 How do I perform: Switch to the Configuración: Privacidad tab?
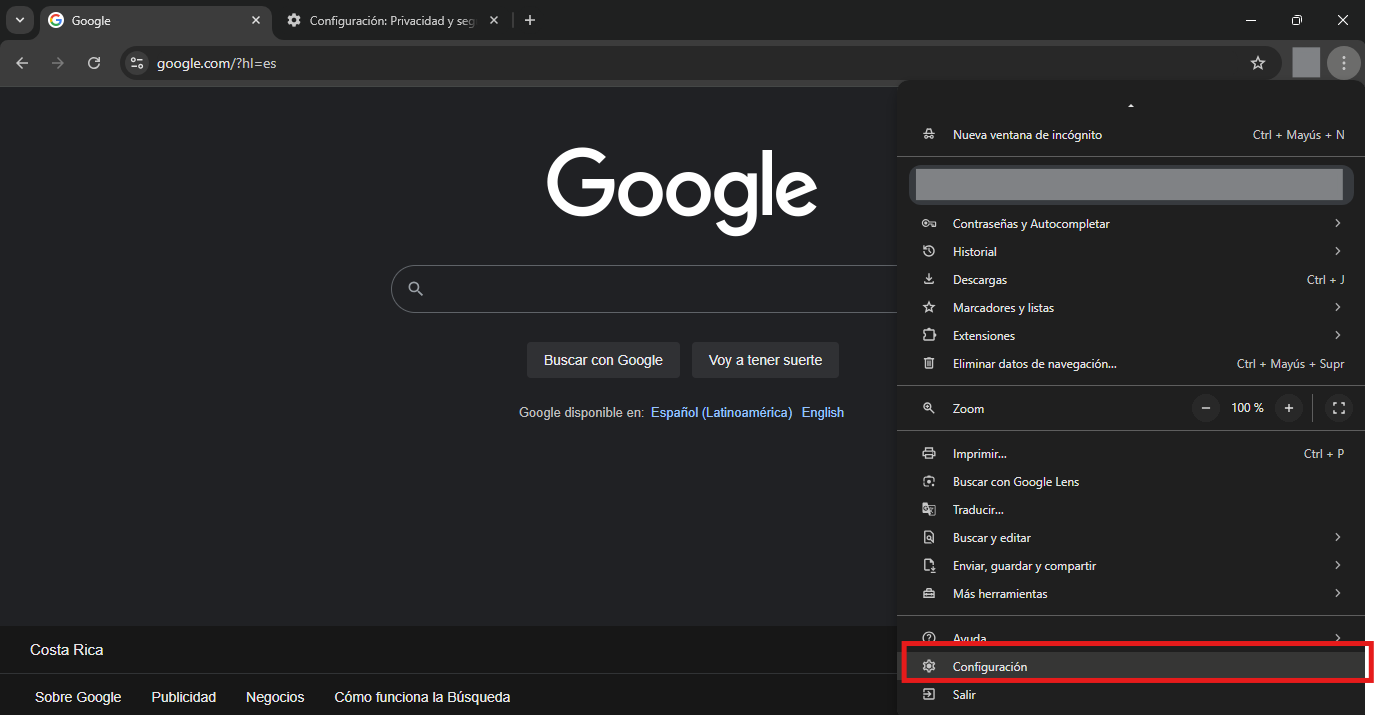392,20
